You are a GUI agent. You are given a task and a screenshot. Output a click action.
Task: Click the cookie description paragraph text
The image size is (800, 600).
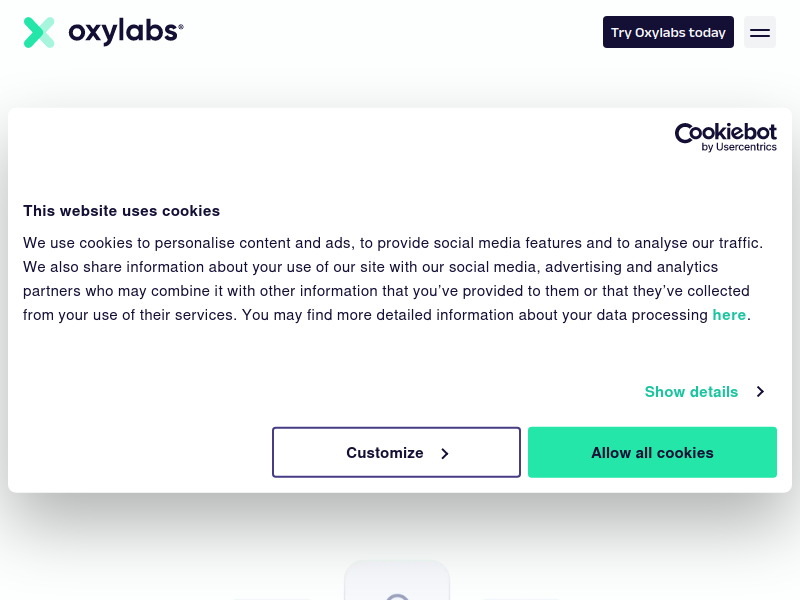[x=393, y=279]
